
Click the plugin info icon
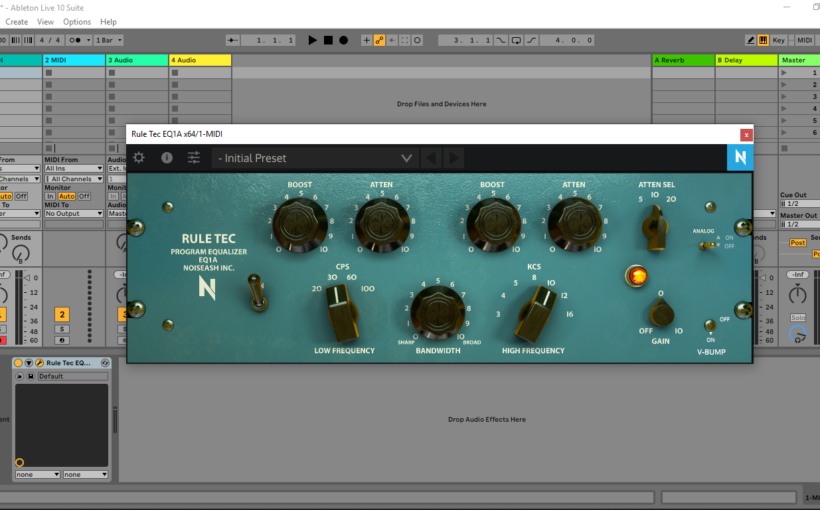pyautogui.click(x=167, y=157)
